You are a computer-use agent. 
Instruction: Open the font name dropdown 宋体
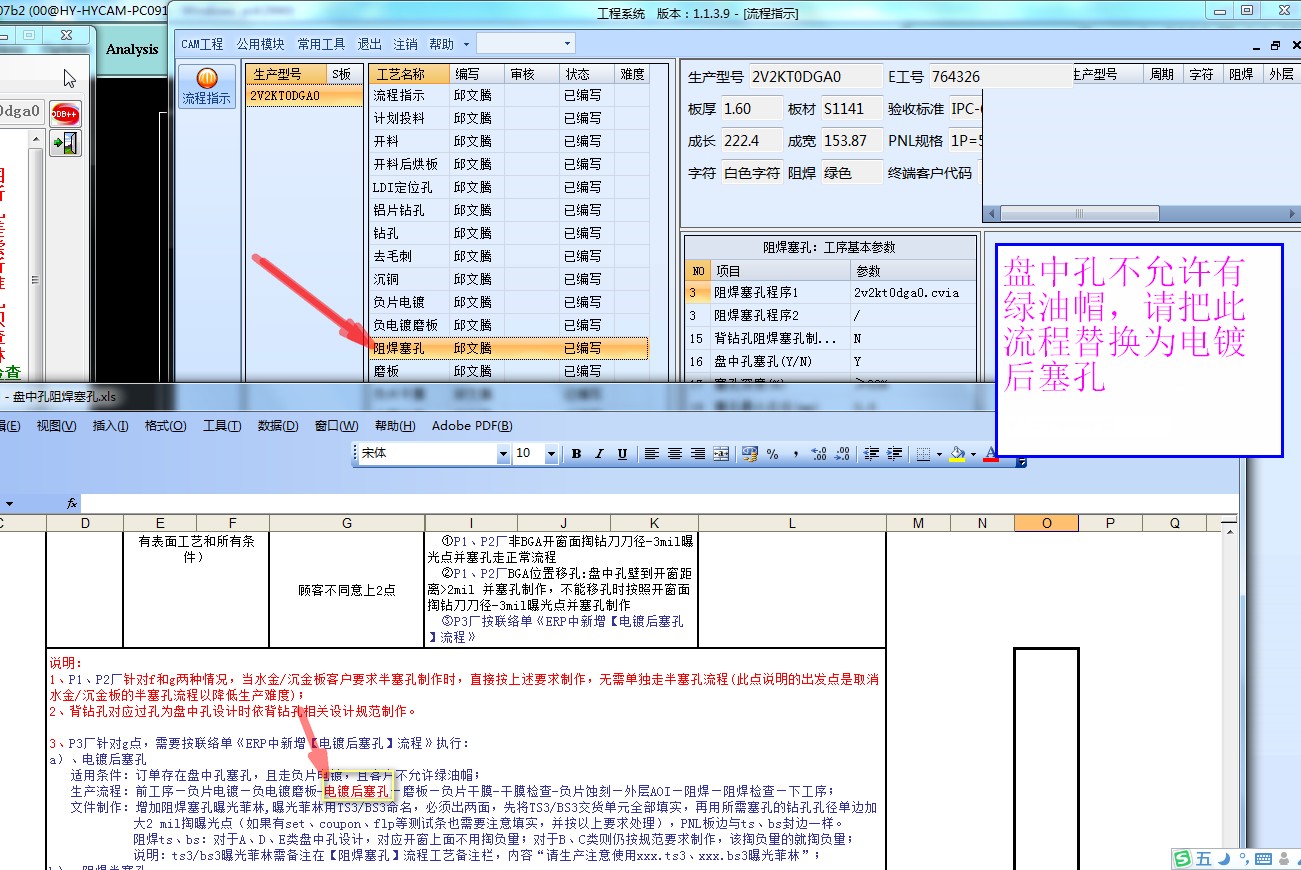pyautogui.click(x=503, y=454)
